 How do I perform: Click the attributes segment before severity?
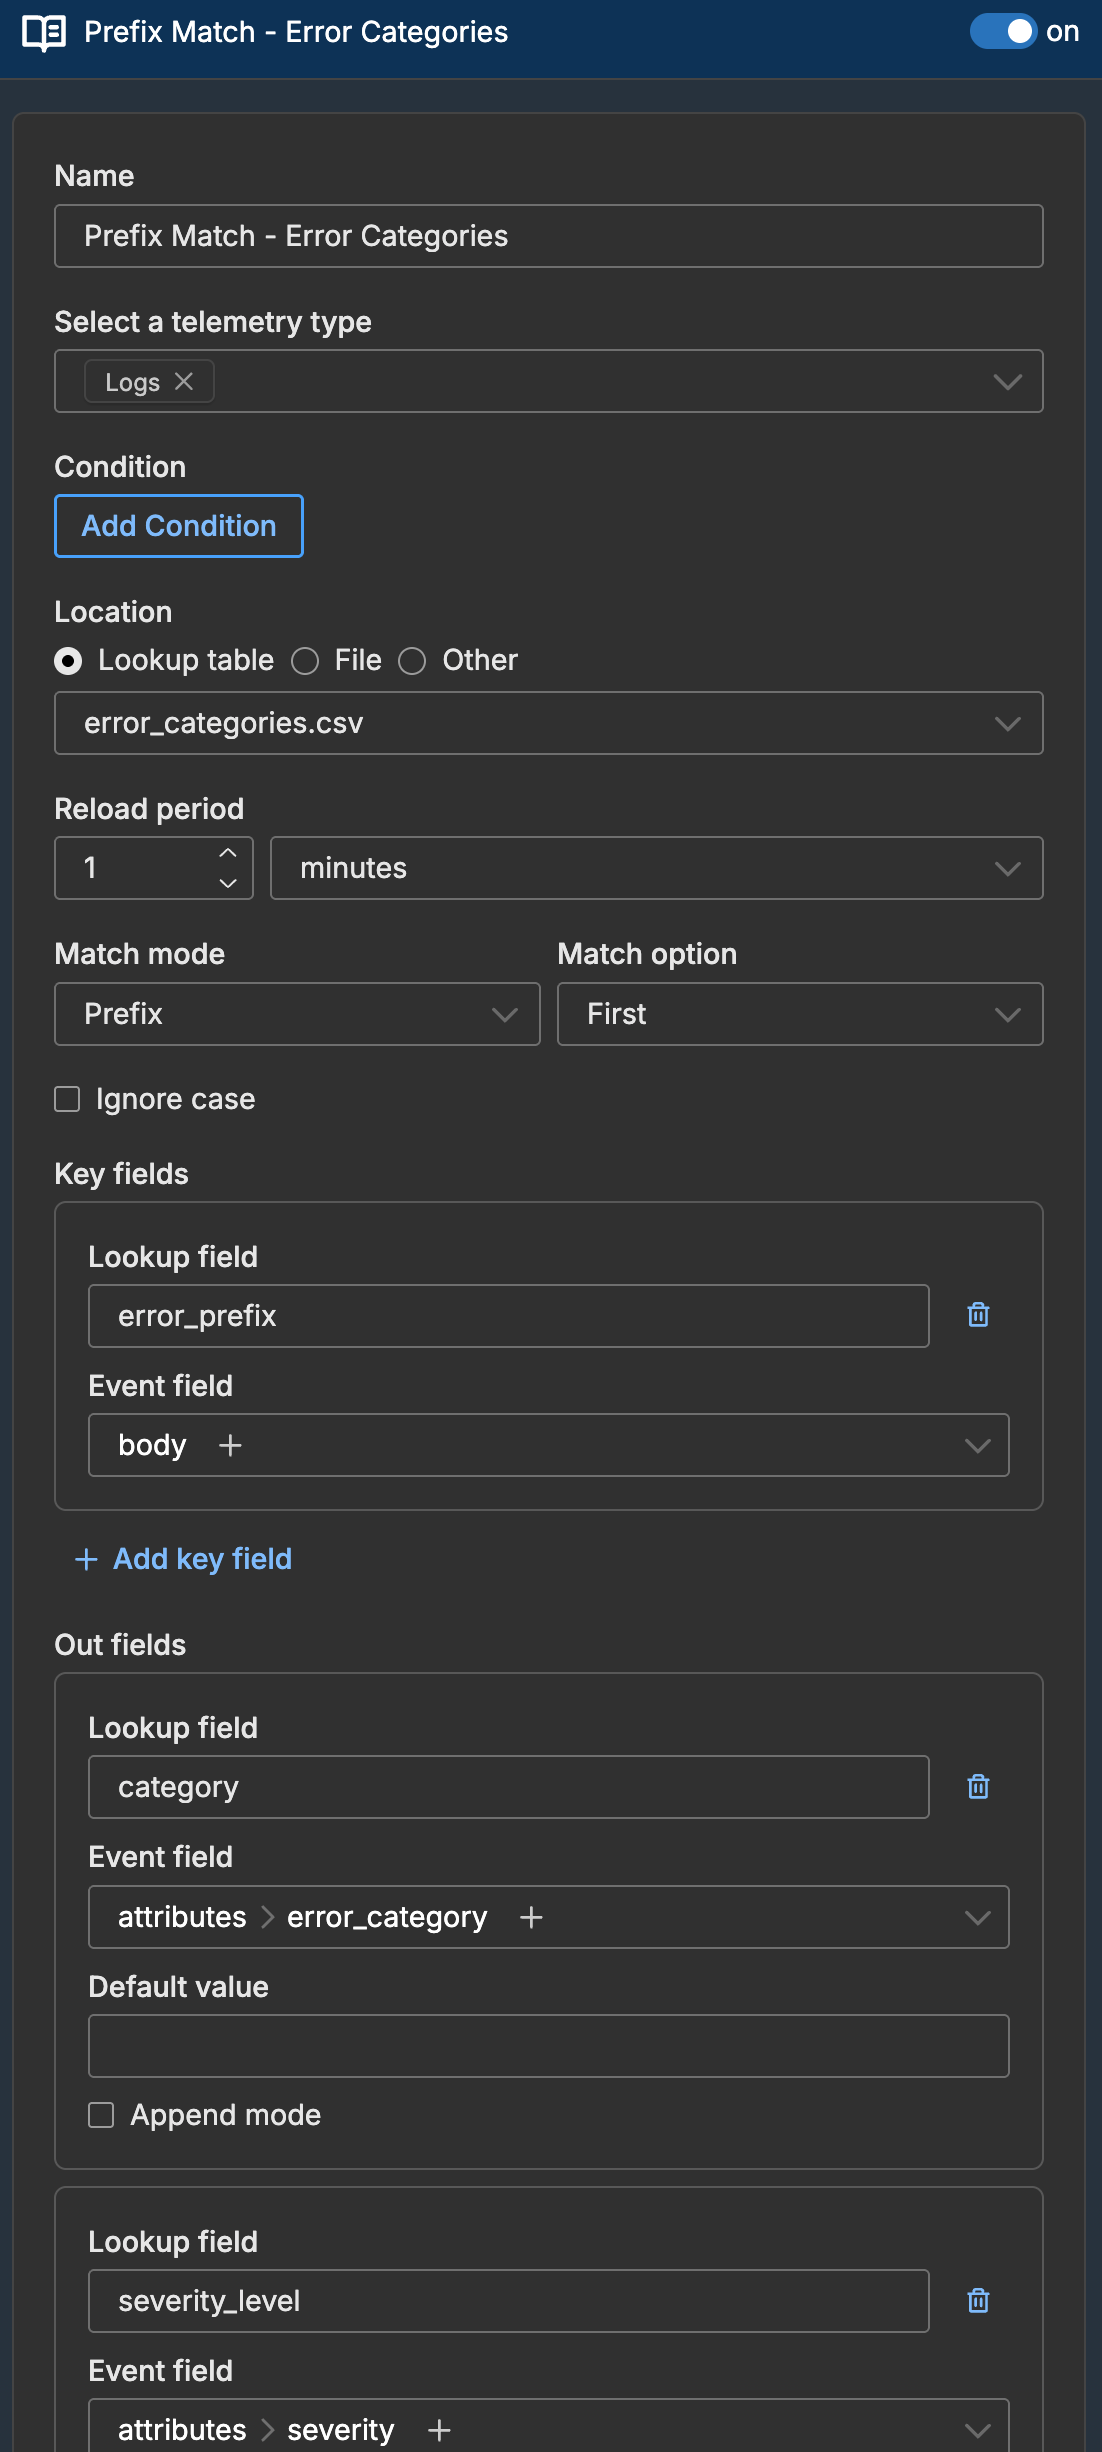pos(182,2430)
